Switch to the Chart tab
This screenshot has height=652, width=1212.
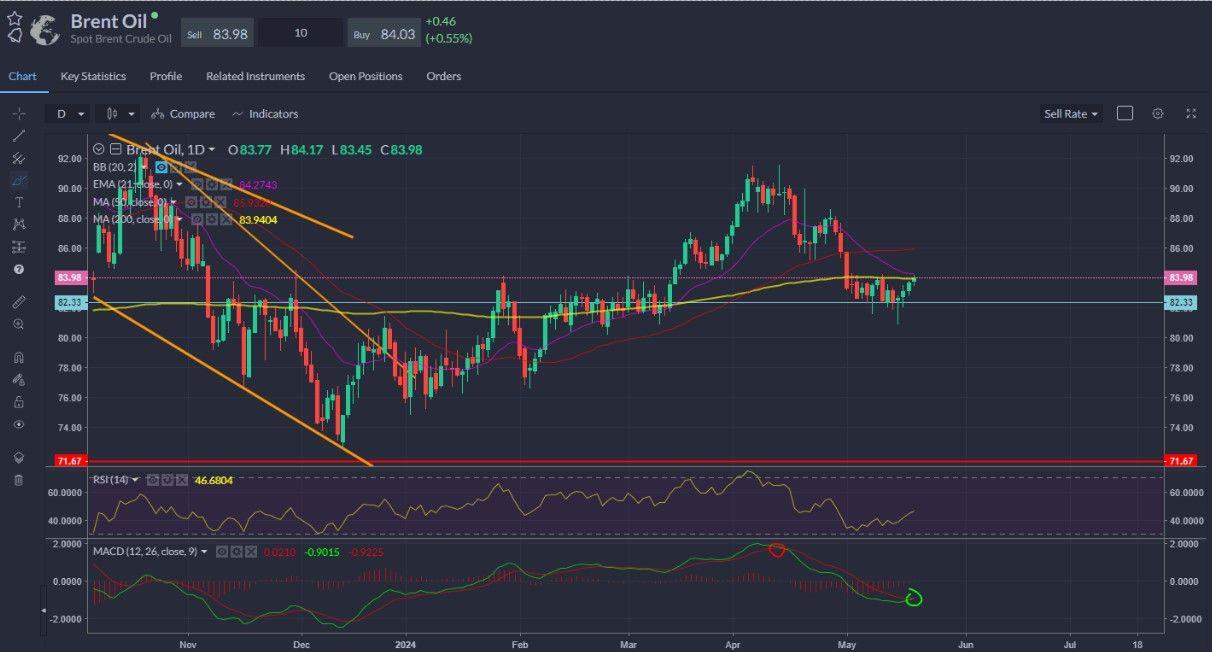tap(22, 76)
